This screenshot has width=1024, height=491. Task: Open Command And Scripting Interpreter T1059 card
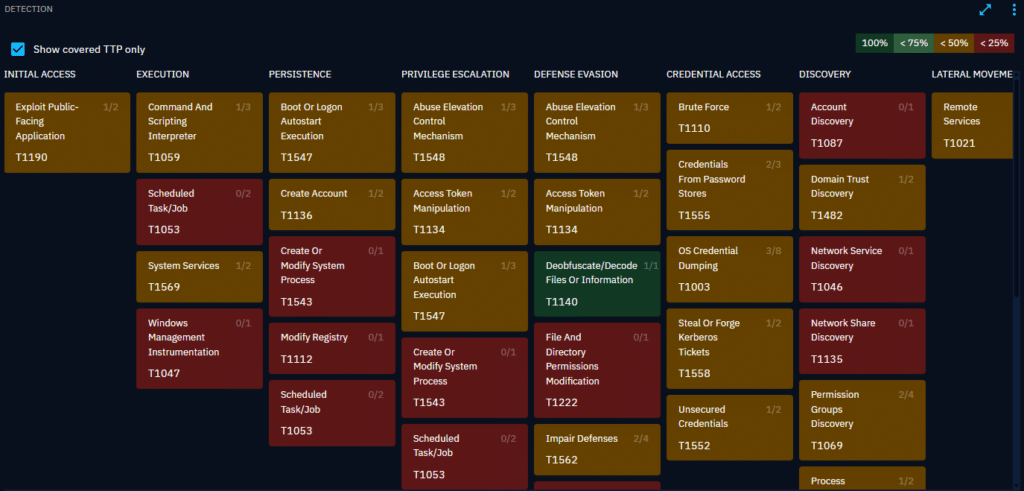(199, 133)
